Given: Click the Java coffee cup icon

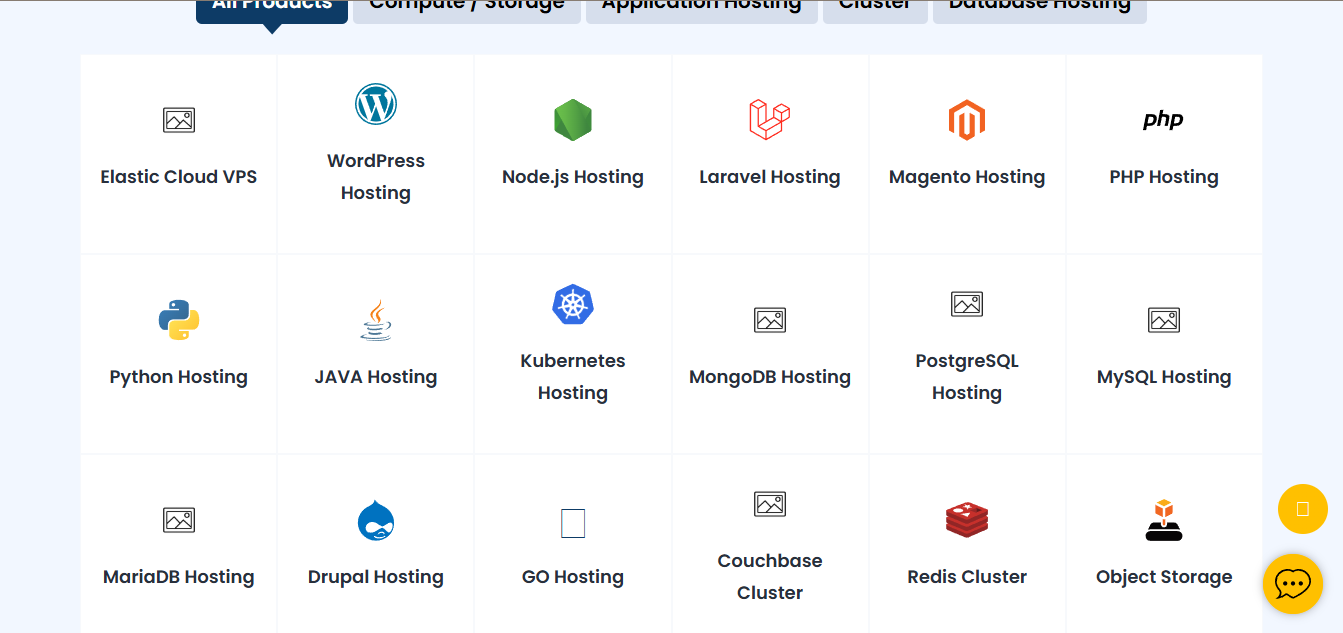Looking at the screenshot, I should point(376,320).
